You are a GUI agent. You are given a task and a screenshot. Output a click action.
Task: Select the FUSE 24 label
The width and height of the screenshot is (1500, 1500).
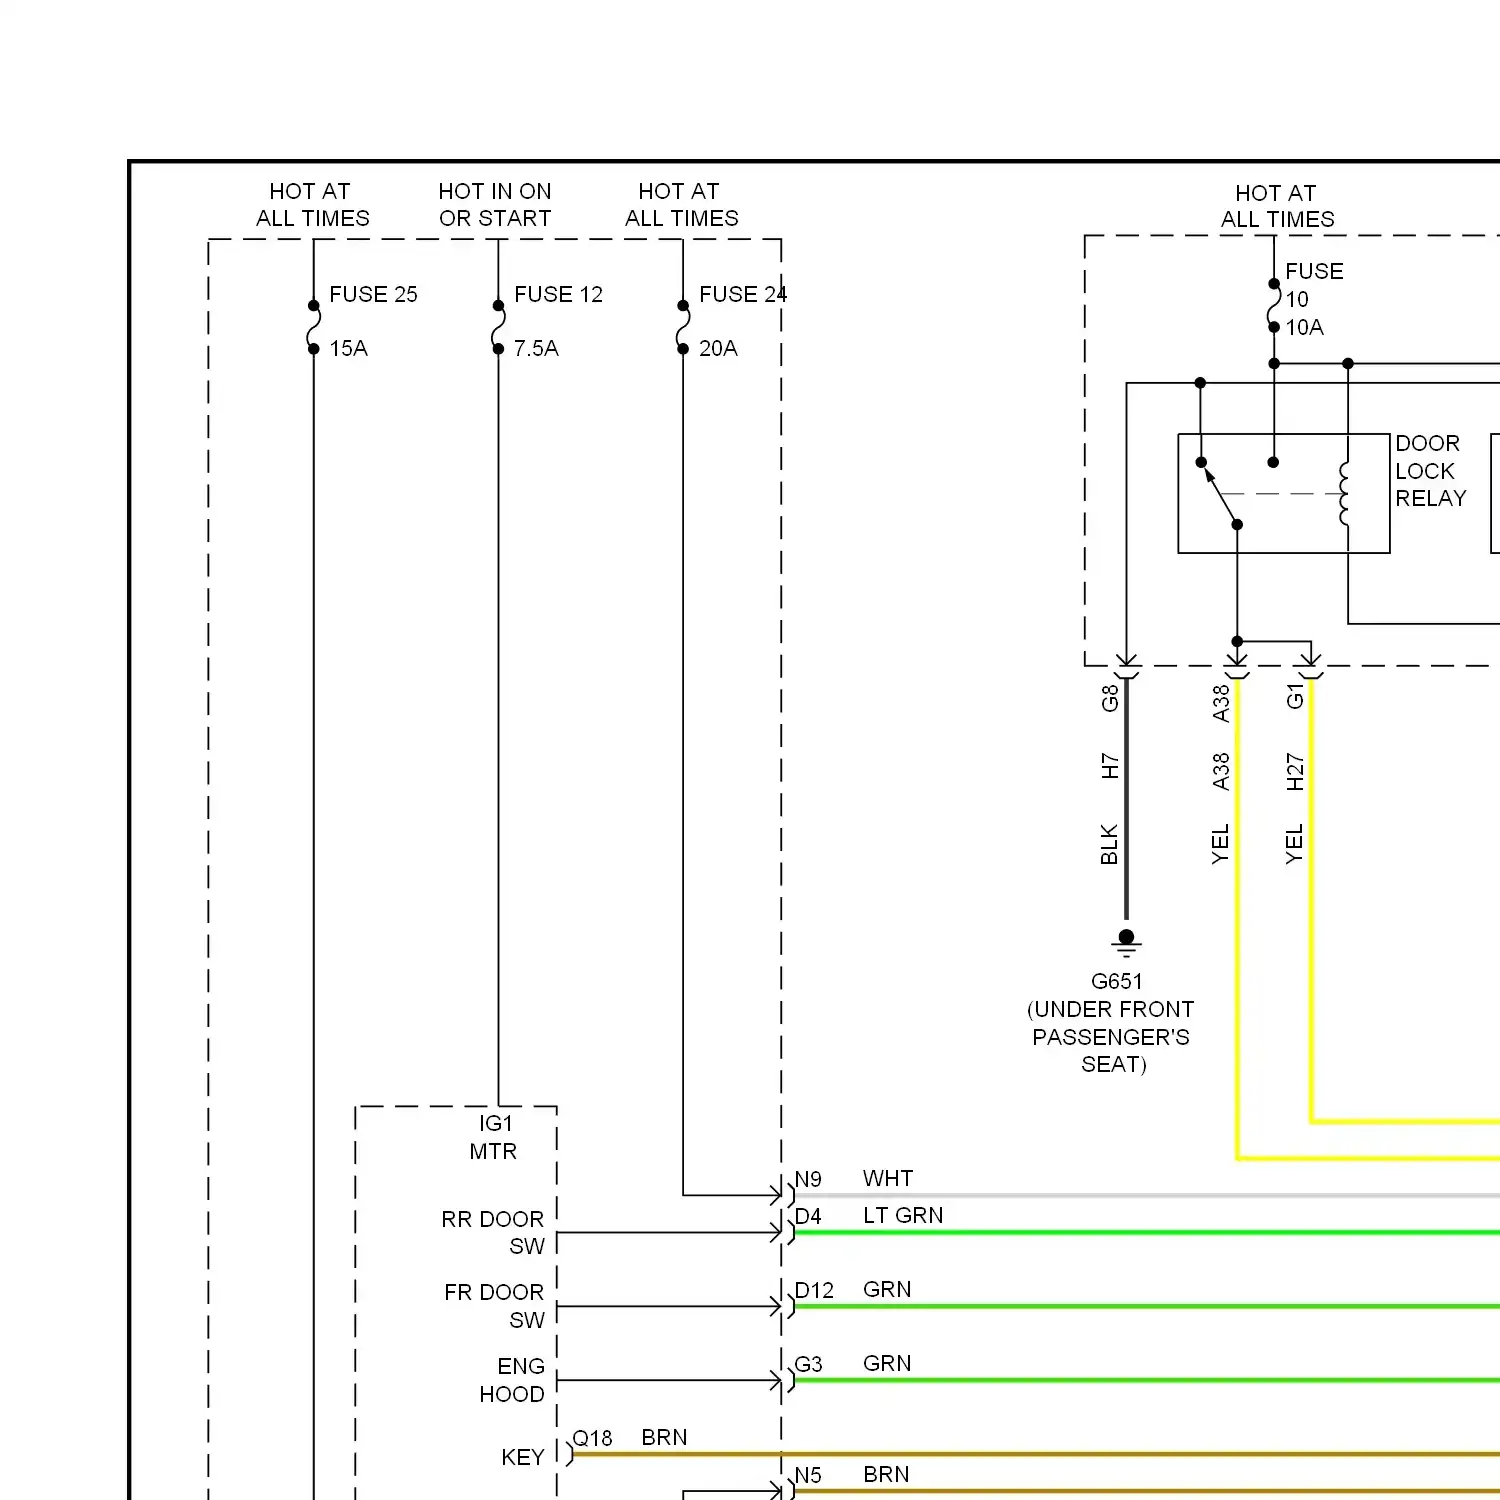click(743, 294)
